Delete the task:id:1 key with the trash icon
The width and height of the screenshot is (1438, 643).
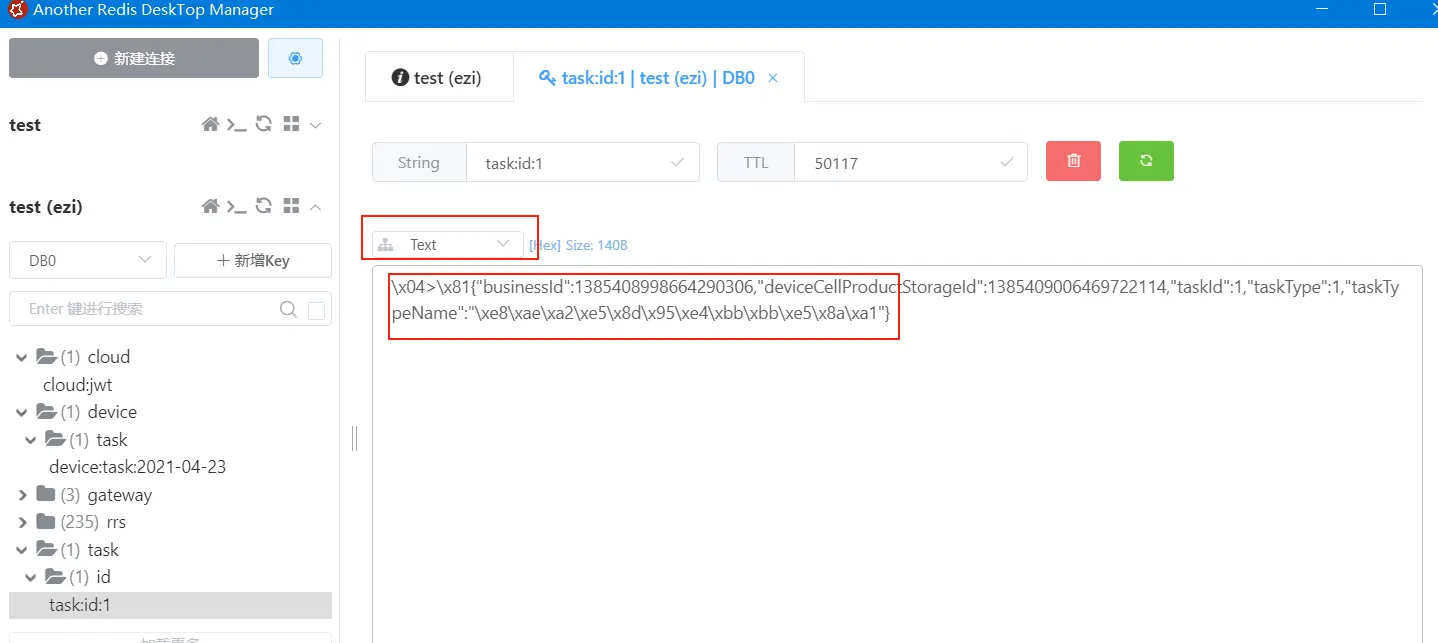1072,160
